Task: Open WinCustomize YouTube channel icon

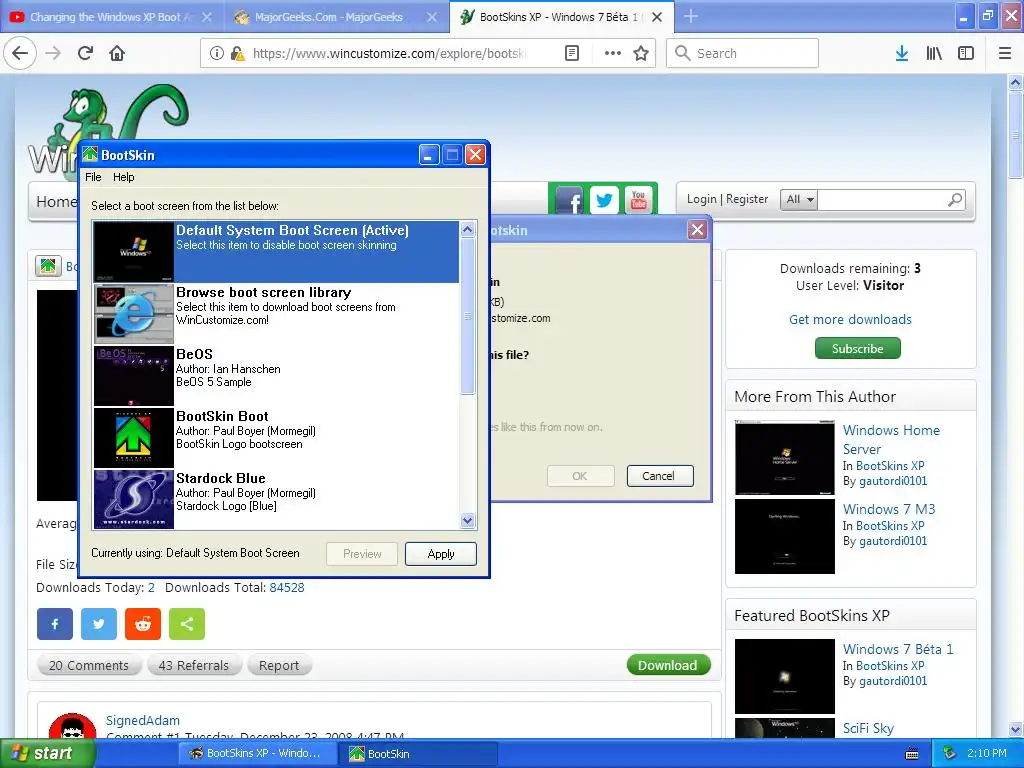Action: coord(639,200)
